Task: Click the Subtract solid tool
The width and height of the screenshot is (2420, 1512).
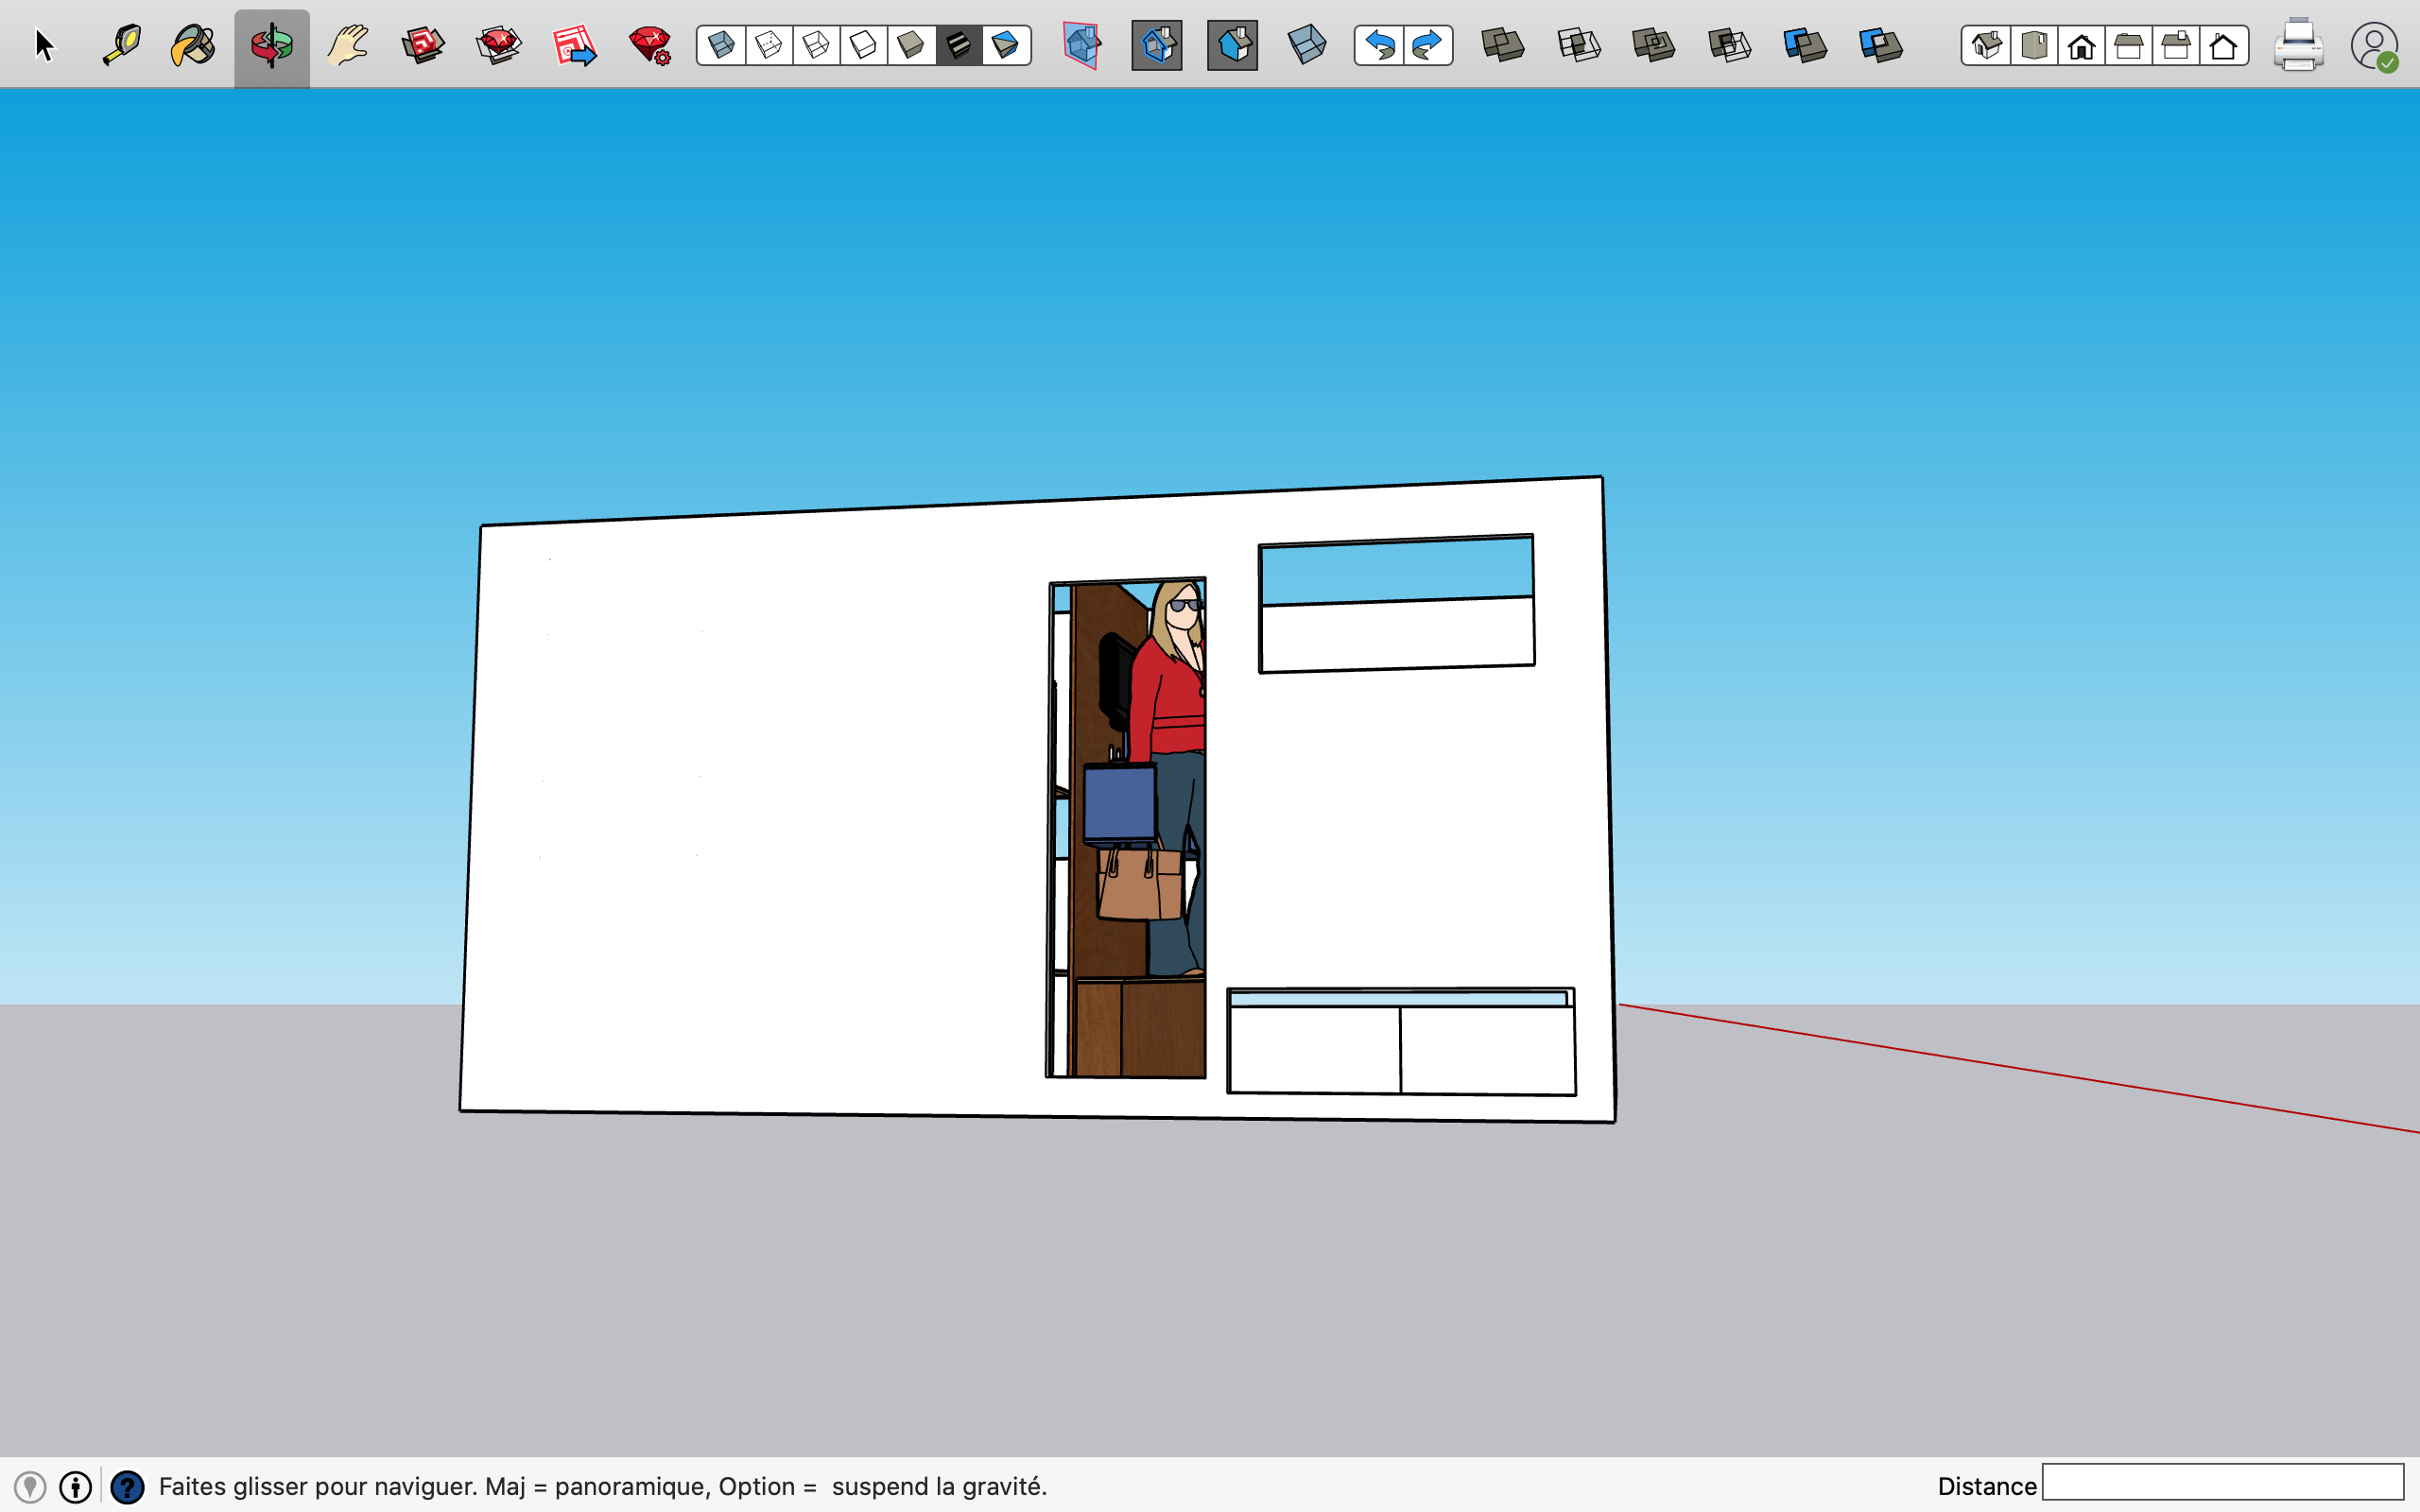Action: [1729, 45]
